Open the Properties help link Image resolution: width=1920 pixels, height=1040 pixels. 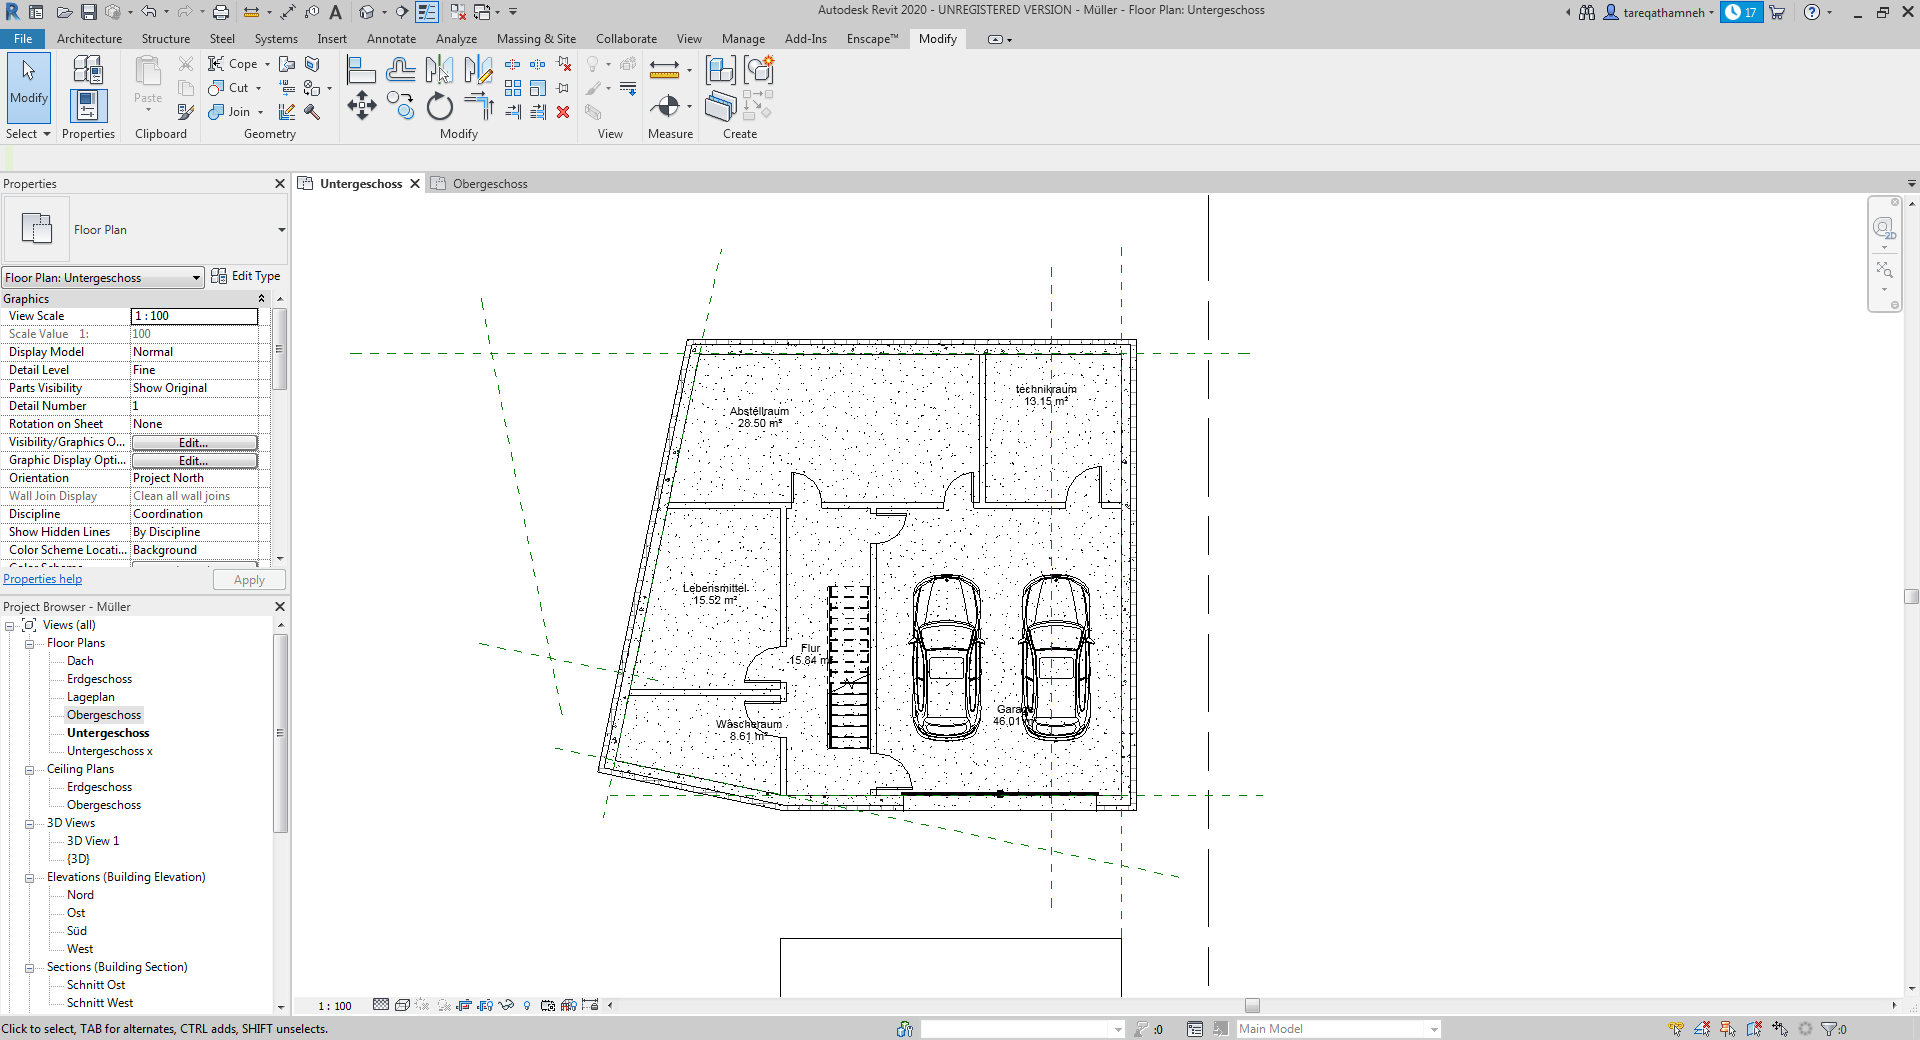[x=42, y=579]
